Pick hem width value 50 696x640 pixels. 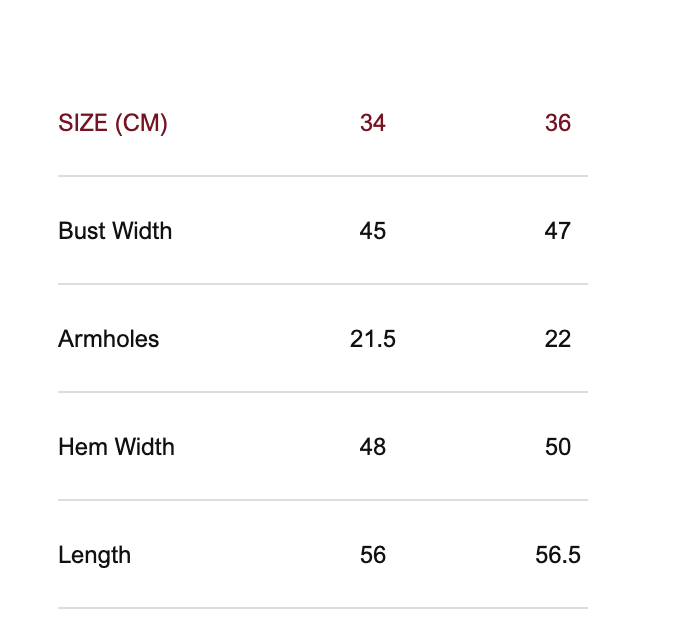[x=558, y=447]
